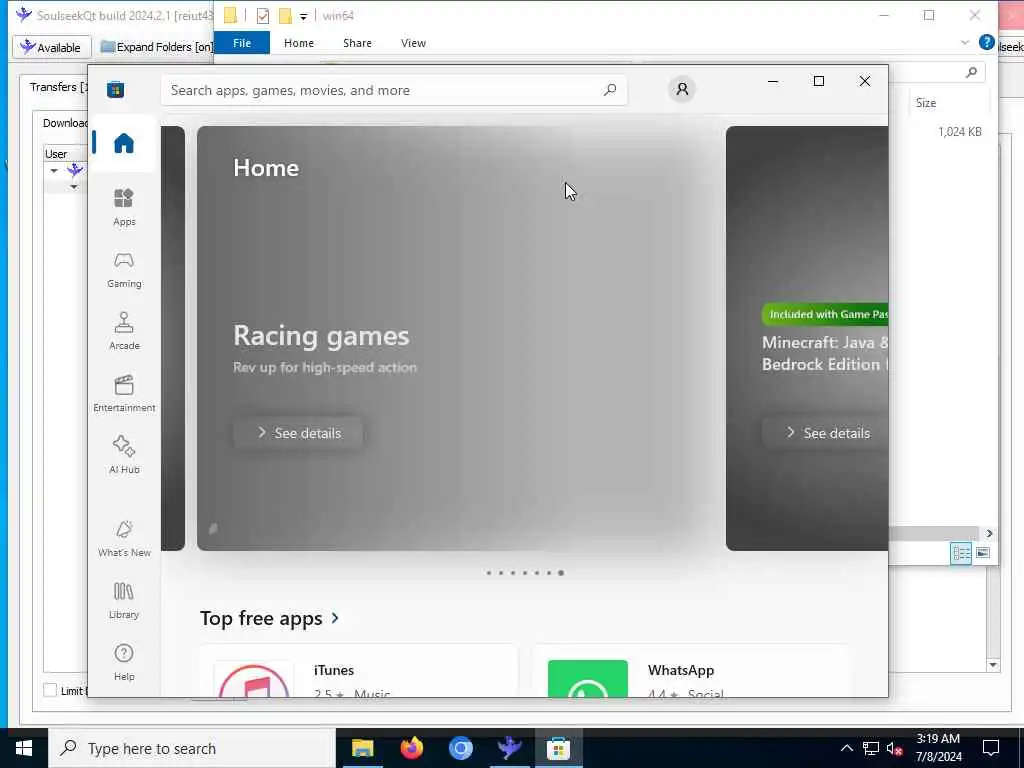This screenshot has width=1024, height=768.
Task: Toggle the Limit checkbox in SoulseekQt
Action: pyautogui.click(x=50, y=690)
